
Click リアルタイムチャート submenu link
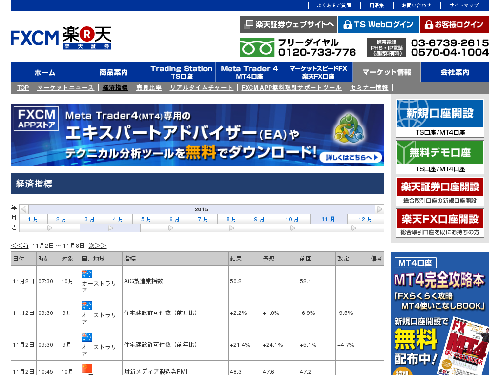(x=201, y=88)
